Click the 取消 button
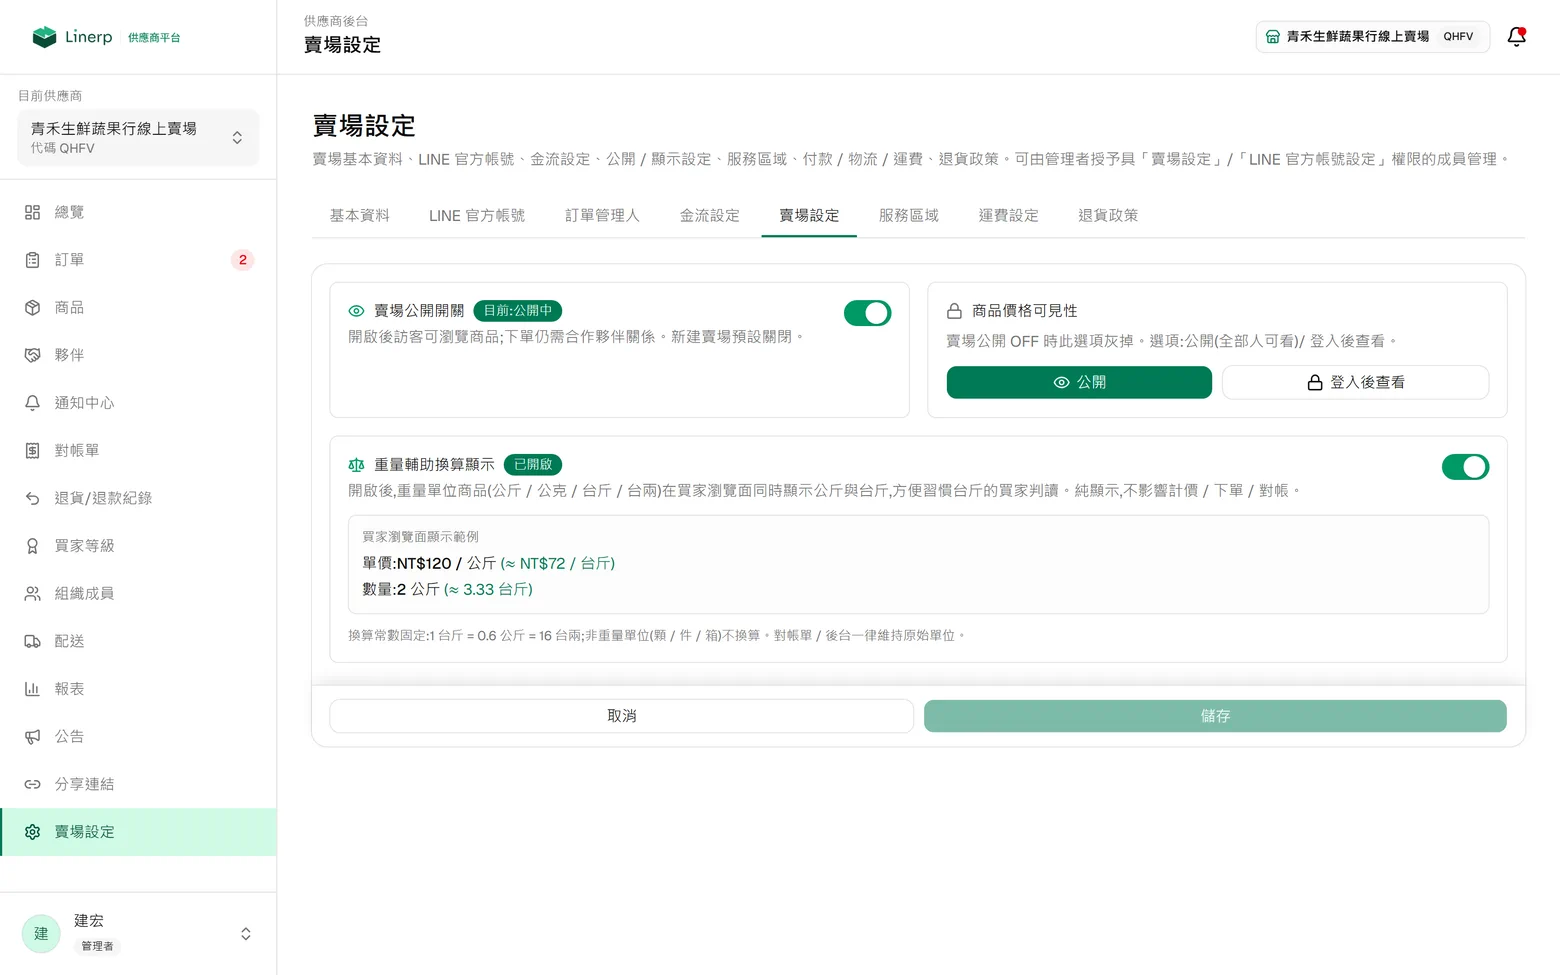This screenshot has width=1560, height=975. click(622, 716)
